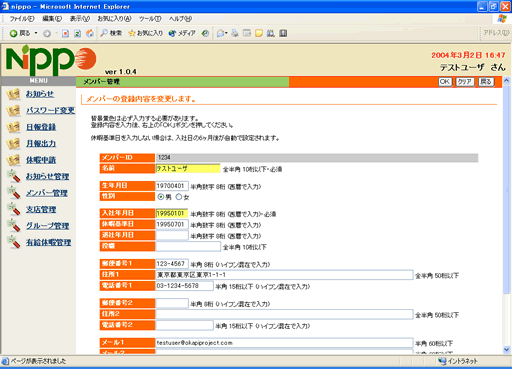The image size is (512, 369).
Task: Click icon beside 有給休暇管理 menu link
Action: (x=14, y=242)
